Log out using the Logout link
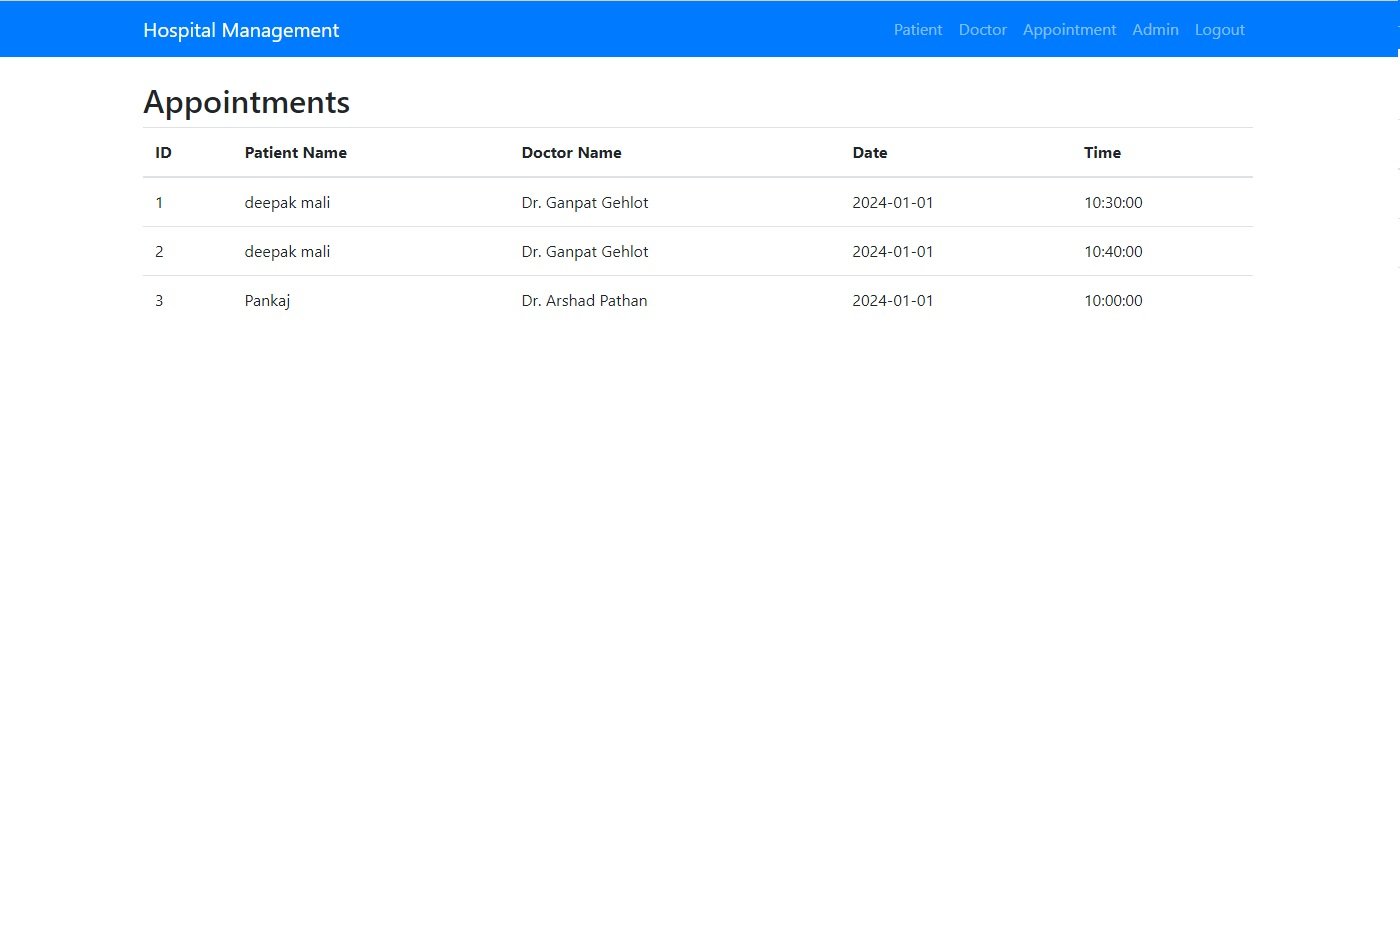This screenshot has height=934, width=1400. [x=1219, y=30]
